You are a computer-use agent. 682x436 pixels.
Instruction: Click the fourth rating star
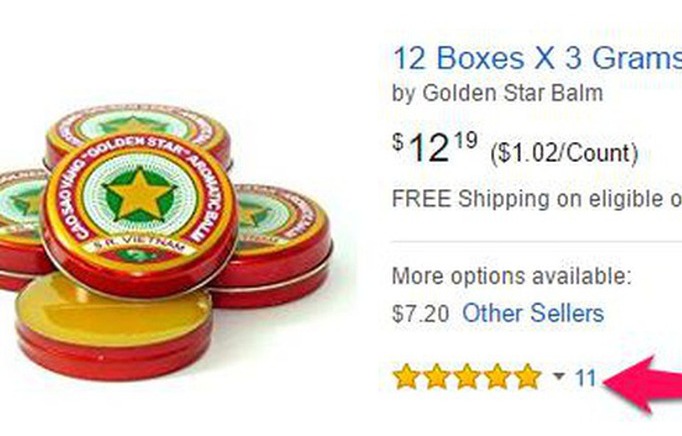(x=497, y=376)
